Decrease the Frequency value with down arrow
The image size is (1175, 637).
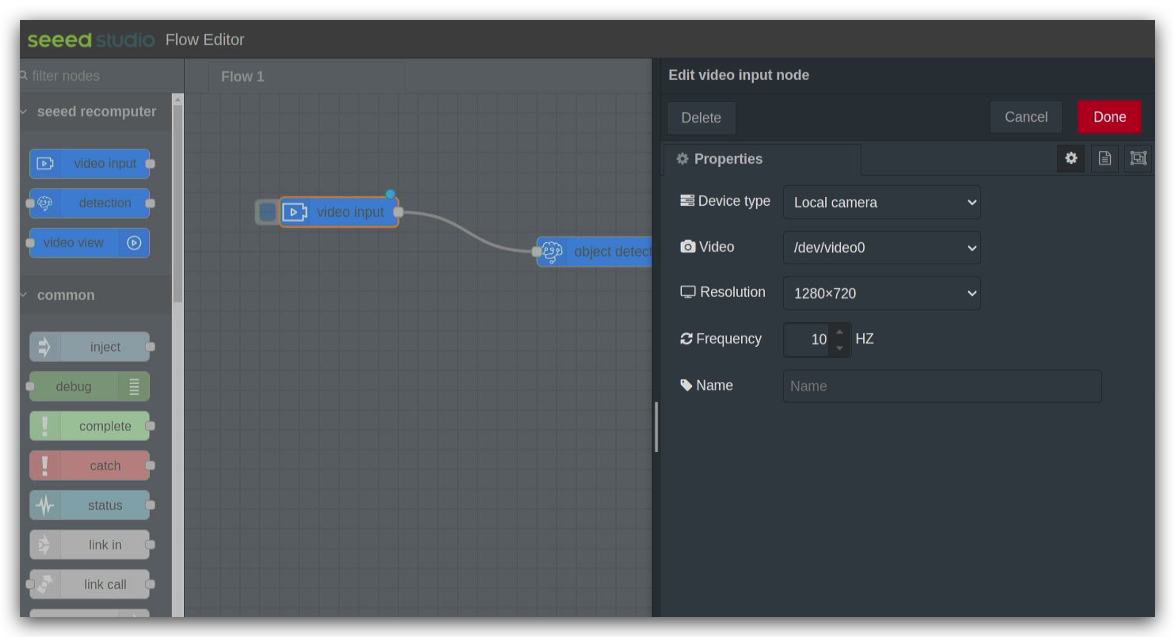[x=839, y=348]
